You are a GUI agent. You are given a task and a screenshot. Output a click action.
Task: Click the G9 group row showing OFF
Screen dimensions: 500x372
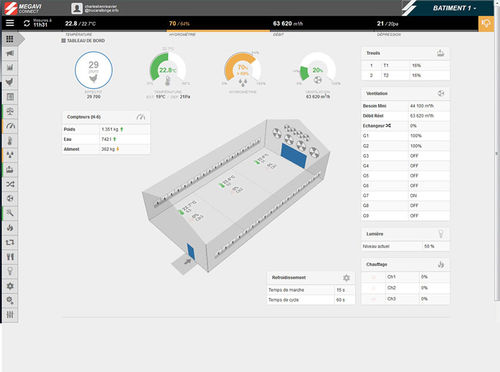[x=405, y=216]
